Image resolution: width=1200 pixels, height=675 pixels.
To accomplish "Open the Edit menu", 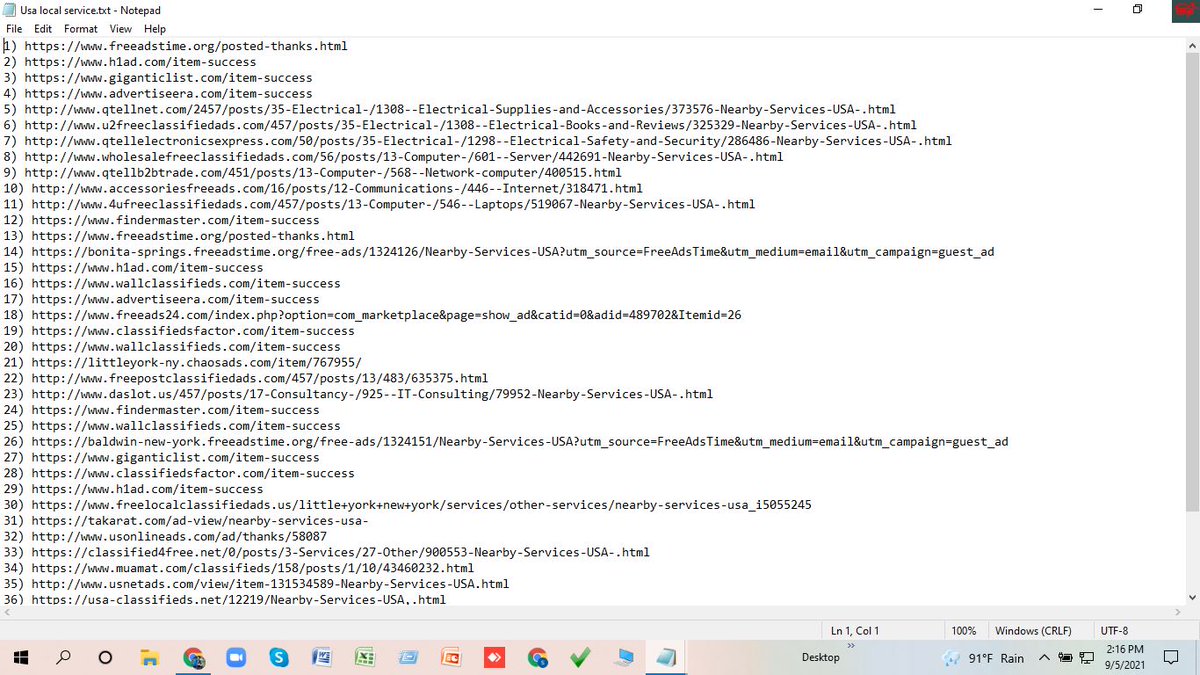I will [43, 29].
